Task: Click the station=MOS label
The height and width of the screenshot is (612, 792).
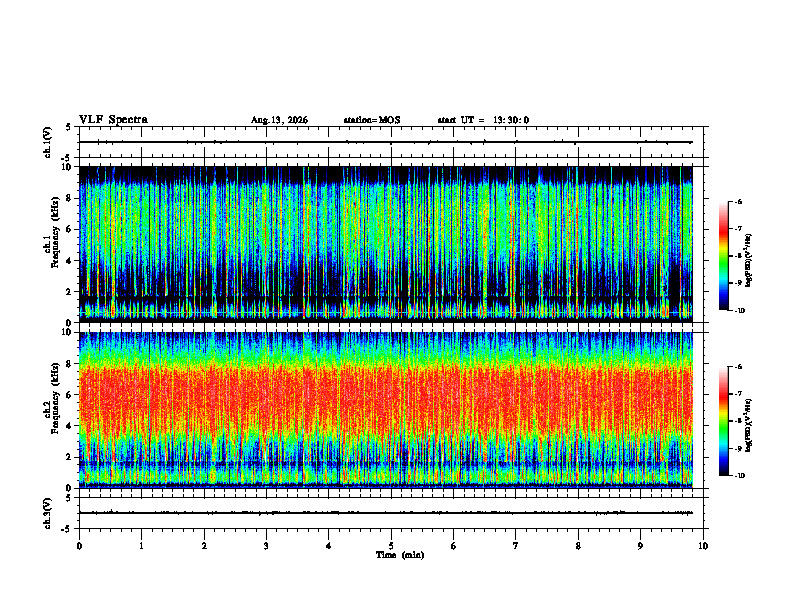Action: pyautogui.click(x=372, y=120)
